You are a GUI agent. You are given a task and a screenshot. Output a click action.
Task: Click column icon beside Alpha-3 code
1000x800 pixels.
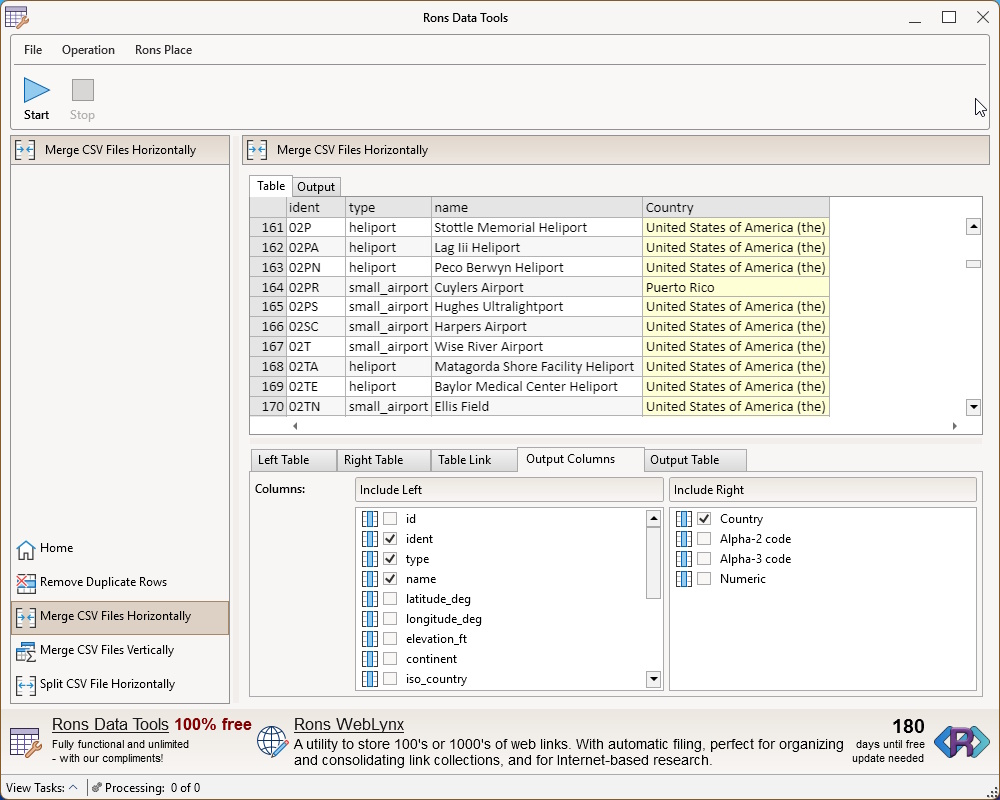pyautogui.click(x=684, y=559)
